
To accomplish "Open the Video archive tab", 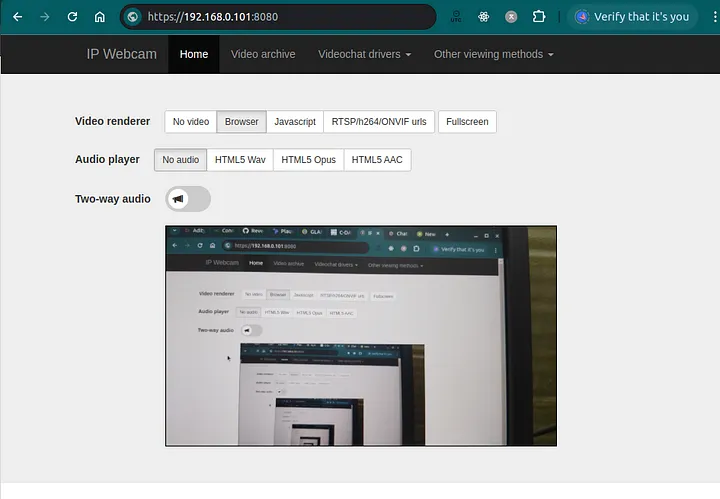I will pyautogui.click(x=263, y=54).
